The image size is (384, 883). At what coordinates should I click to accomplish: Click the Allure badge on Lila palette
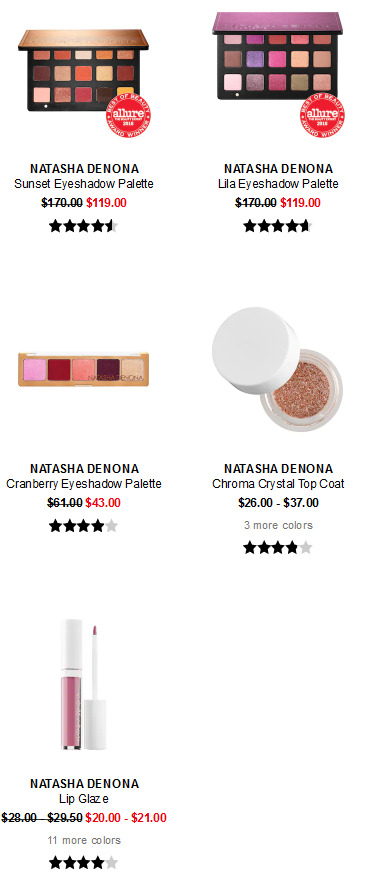[323, 115]
